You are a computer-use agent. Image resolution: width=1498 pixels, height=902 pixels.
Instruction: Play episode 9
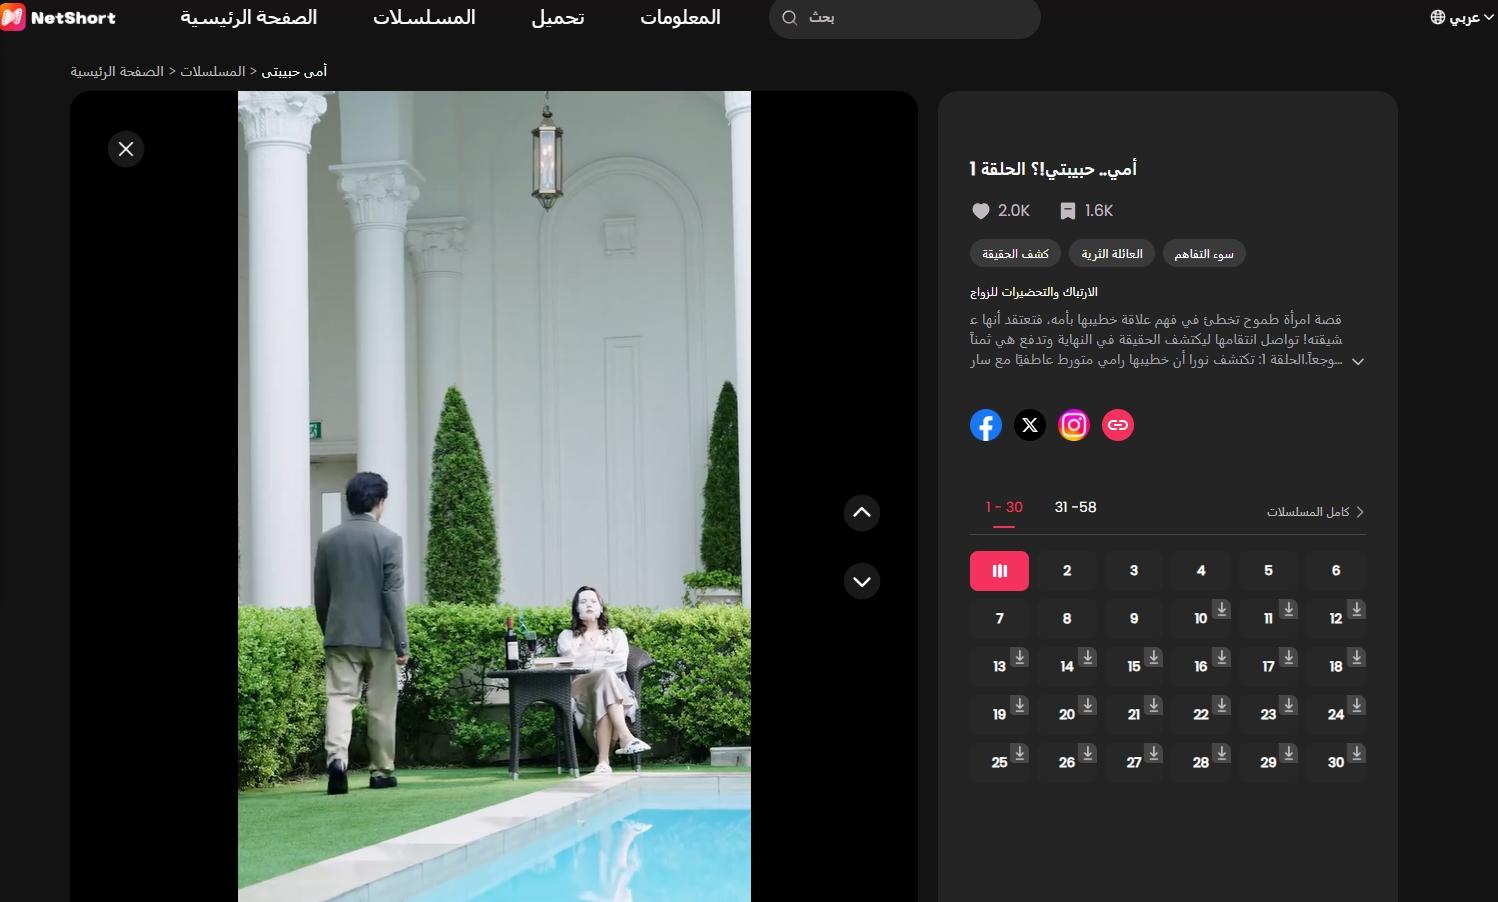[x=1134, y=619]
